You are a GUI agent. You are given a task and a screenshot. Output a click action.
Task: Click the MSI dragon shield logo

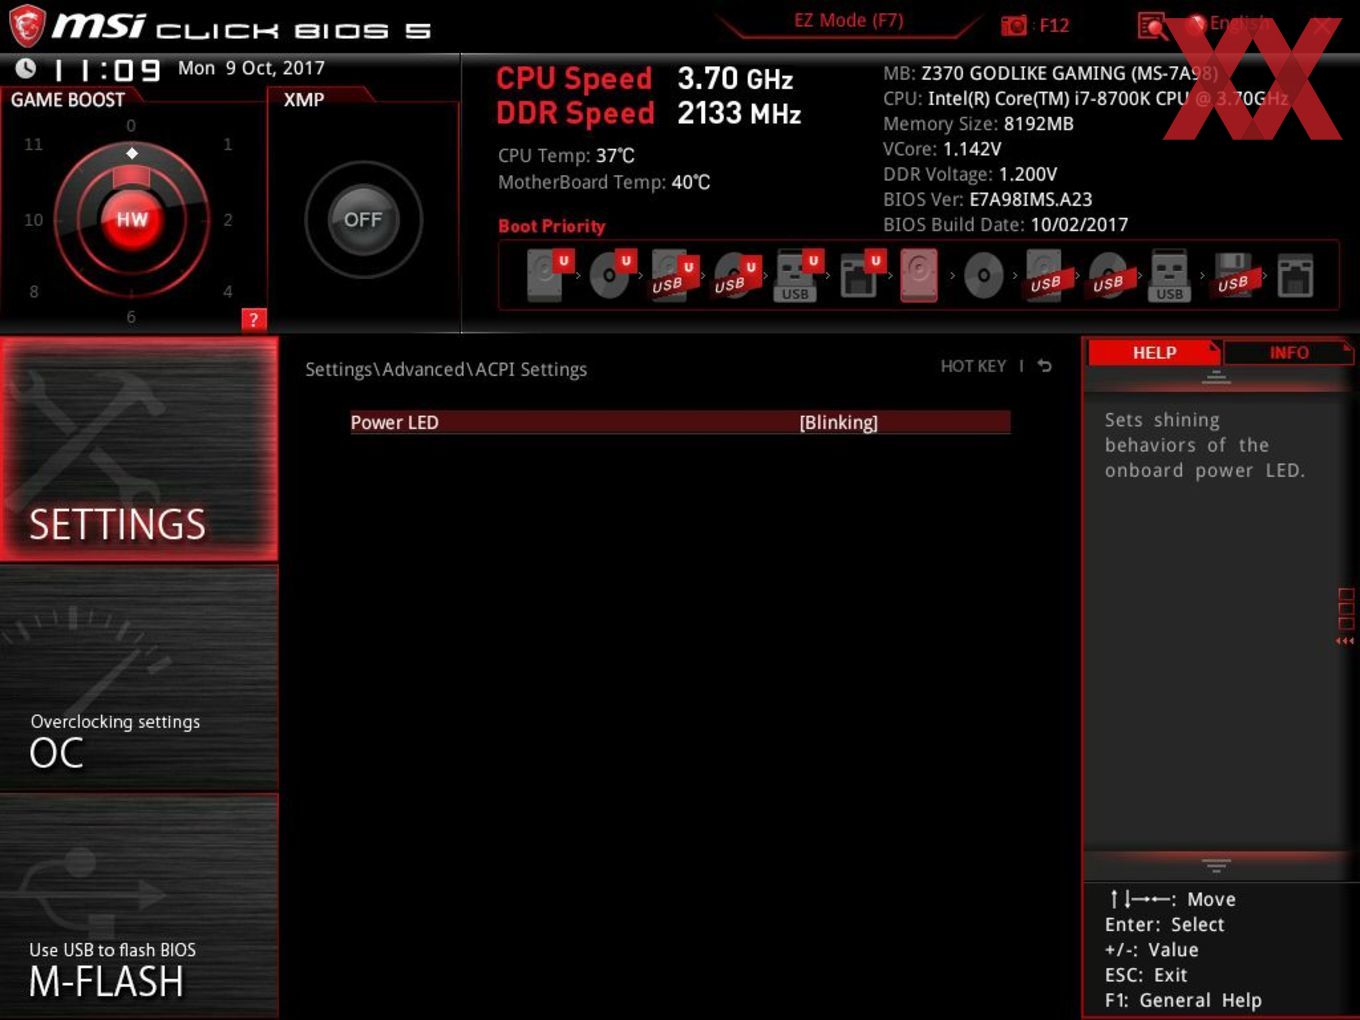(26, 25)
